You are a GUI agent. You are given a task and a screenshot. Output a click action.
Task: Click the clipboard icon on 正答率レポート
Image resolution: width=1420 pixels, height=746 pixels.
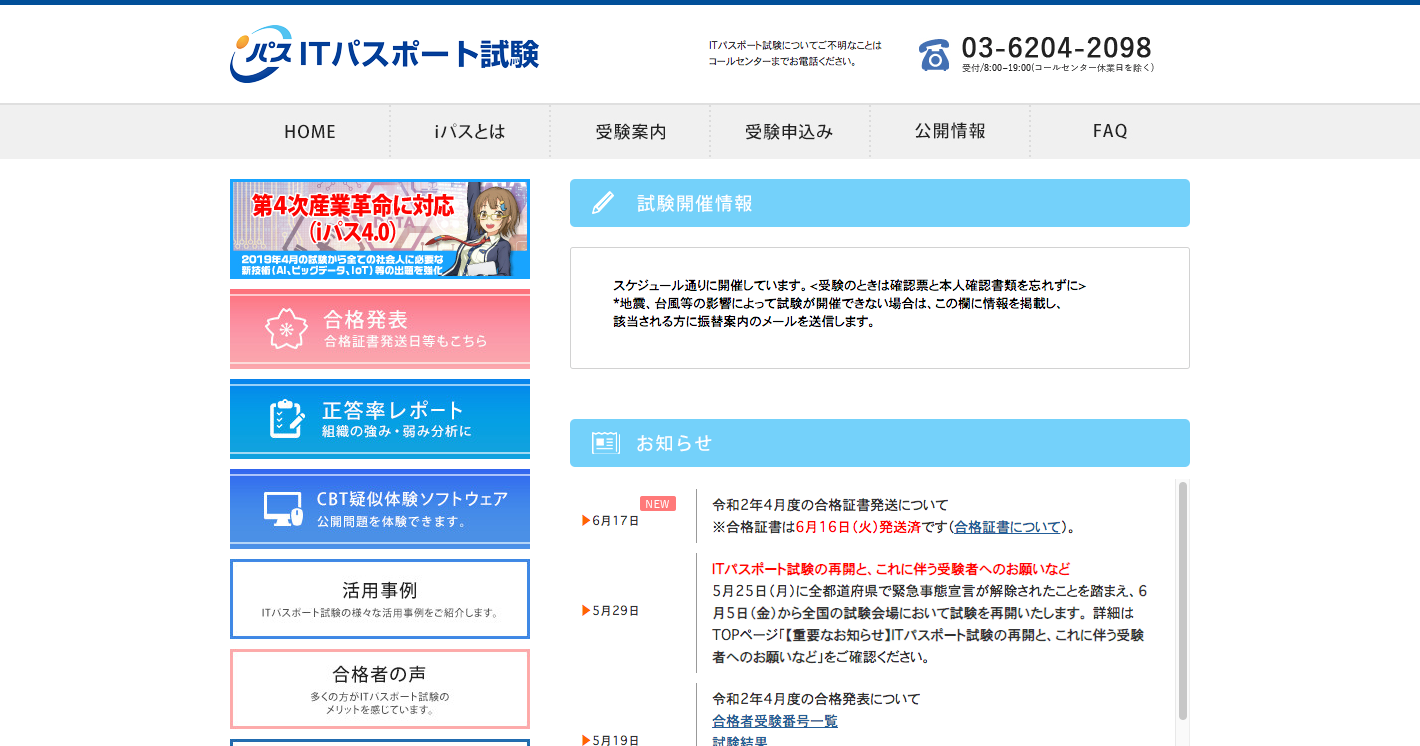click(x=287, y=419)
